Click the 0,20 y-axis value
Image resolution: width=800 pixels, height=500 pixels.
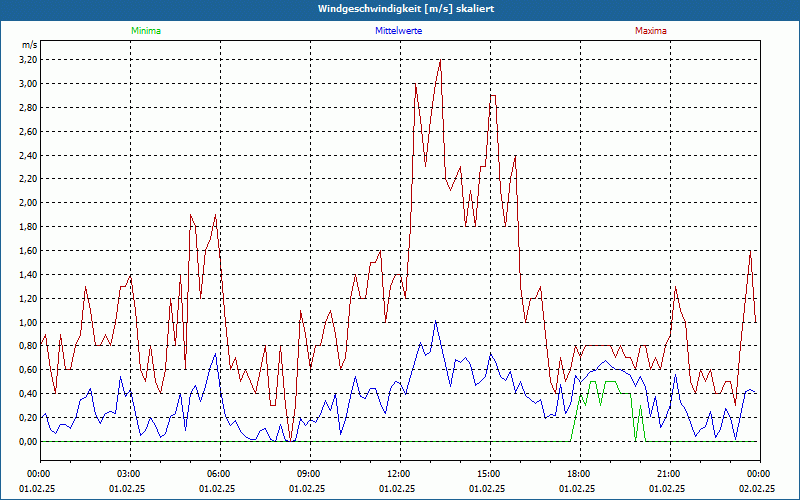click(28, 418)
